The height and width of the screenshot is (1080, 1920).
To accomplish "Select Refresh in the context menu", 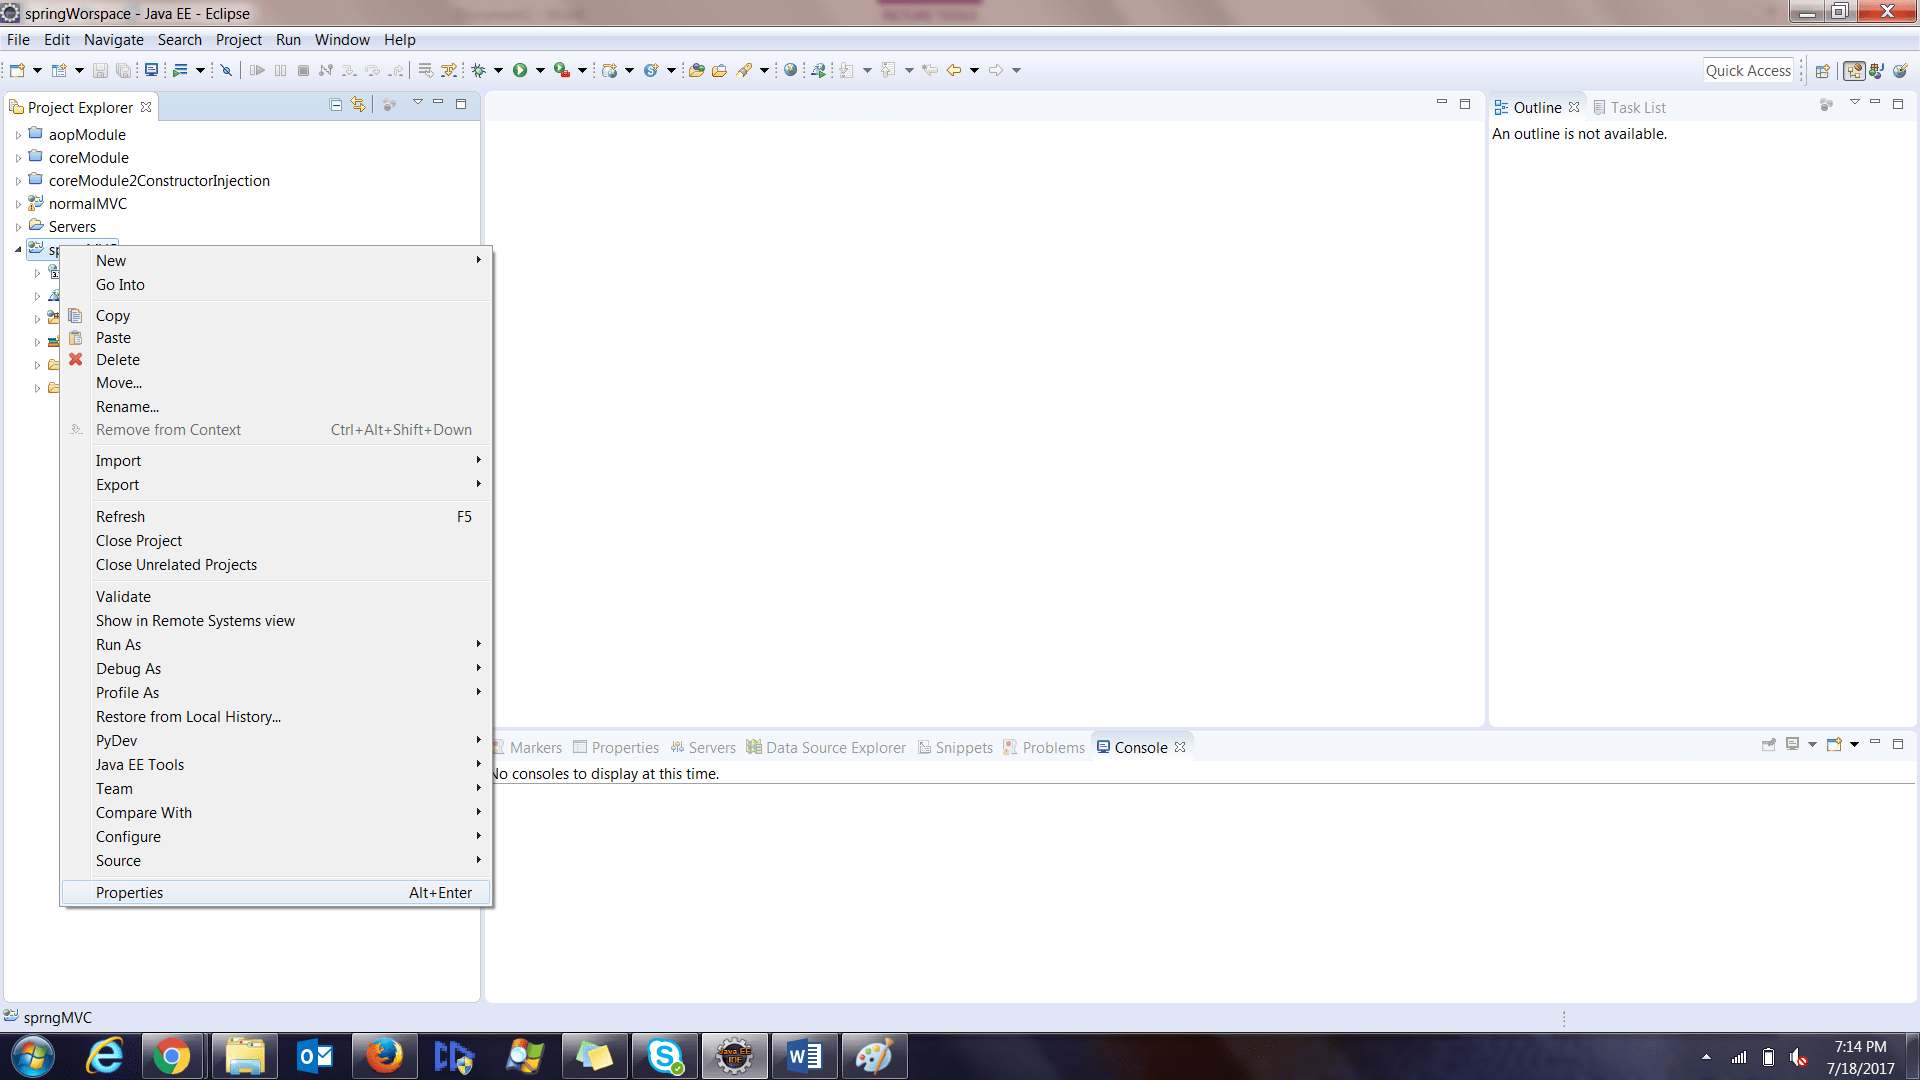I will click(x=120, y=517).
